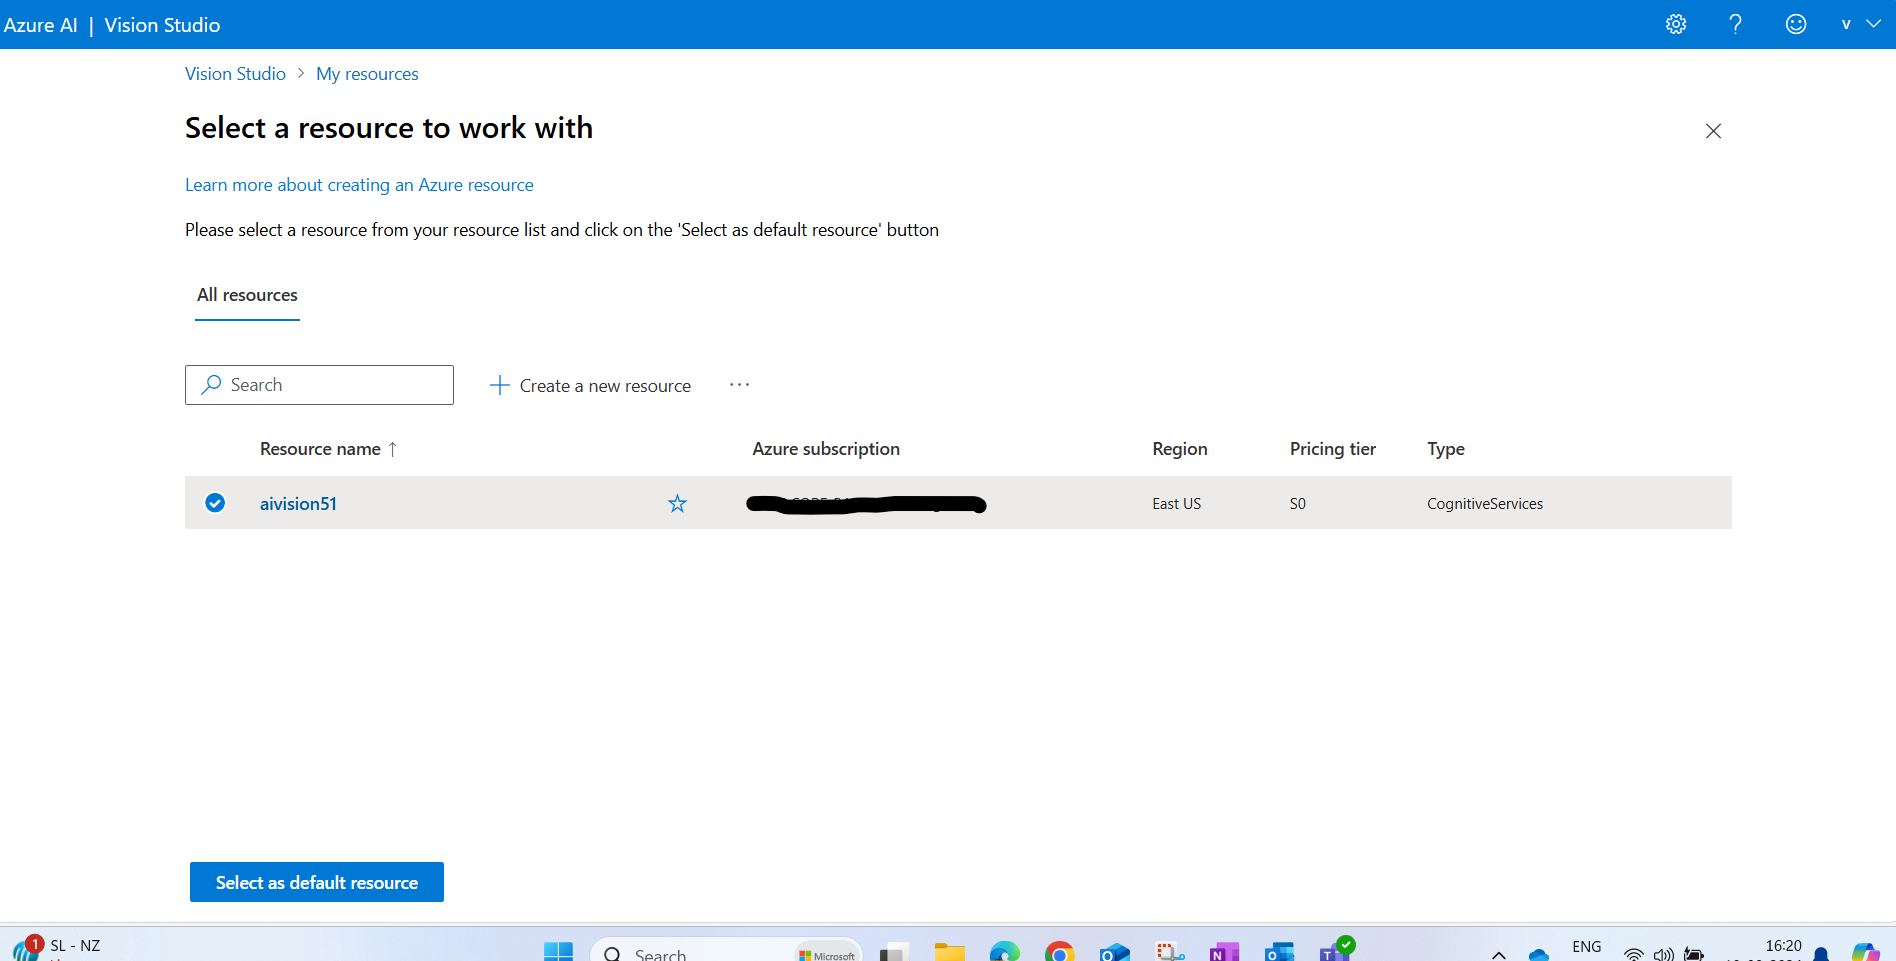Open Copilot from the taskbar corner
The image size is (1896, 961).
[x=1865, y=951]
